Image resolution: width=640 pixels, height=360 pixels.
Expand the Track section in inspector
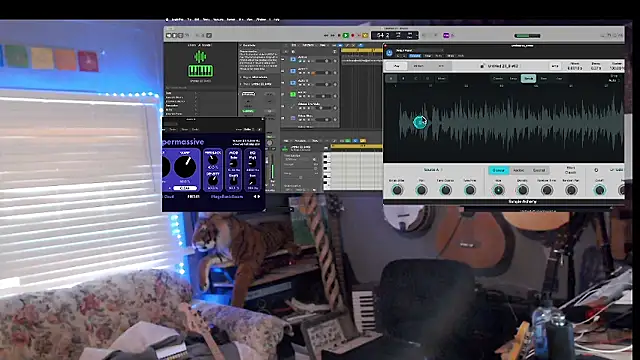point(241,84)
